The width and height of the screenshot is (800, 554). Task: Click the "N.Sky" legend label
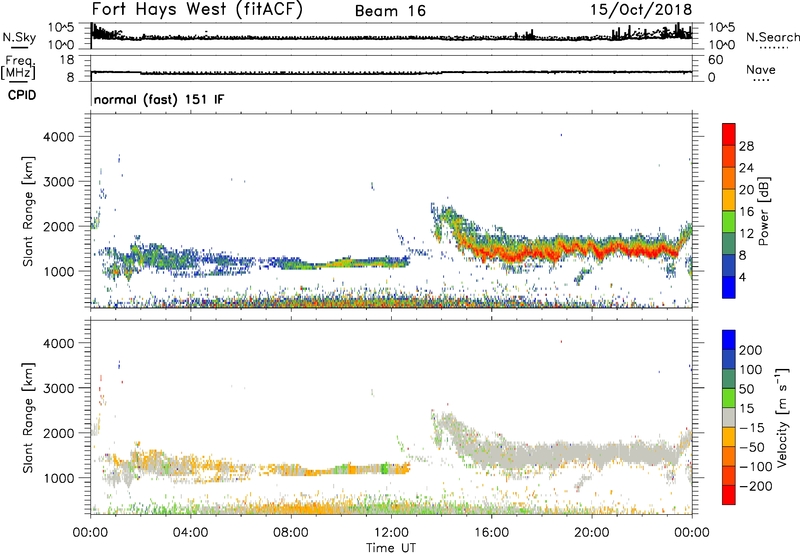click(19, 37)
